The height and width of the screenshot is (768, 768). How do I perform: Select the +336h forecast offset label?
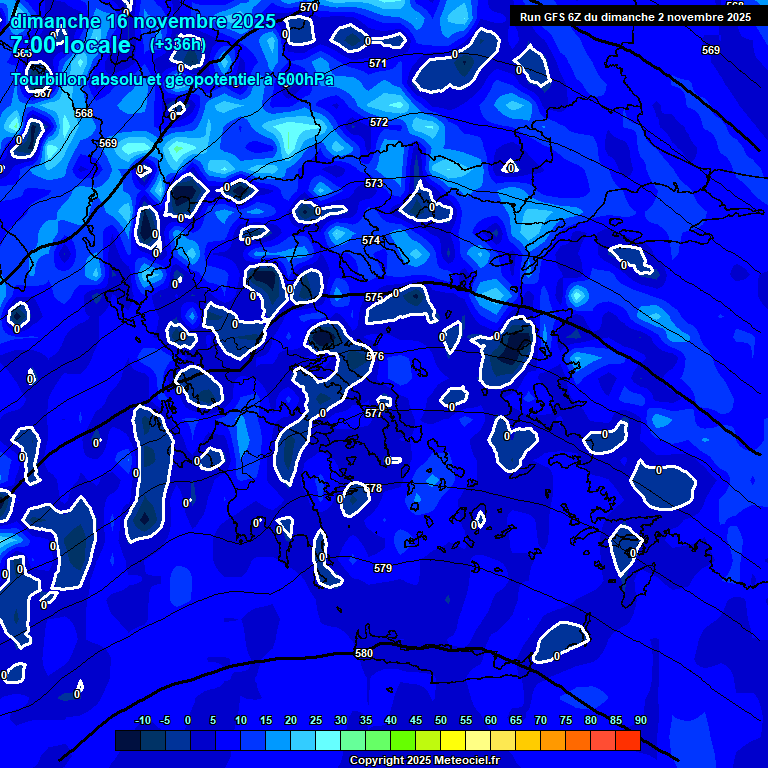click(177, 44)
